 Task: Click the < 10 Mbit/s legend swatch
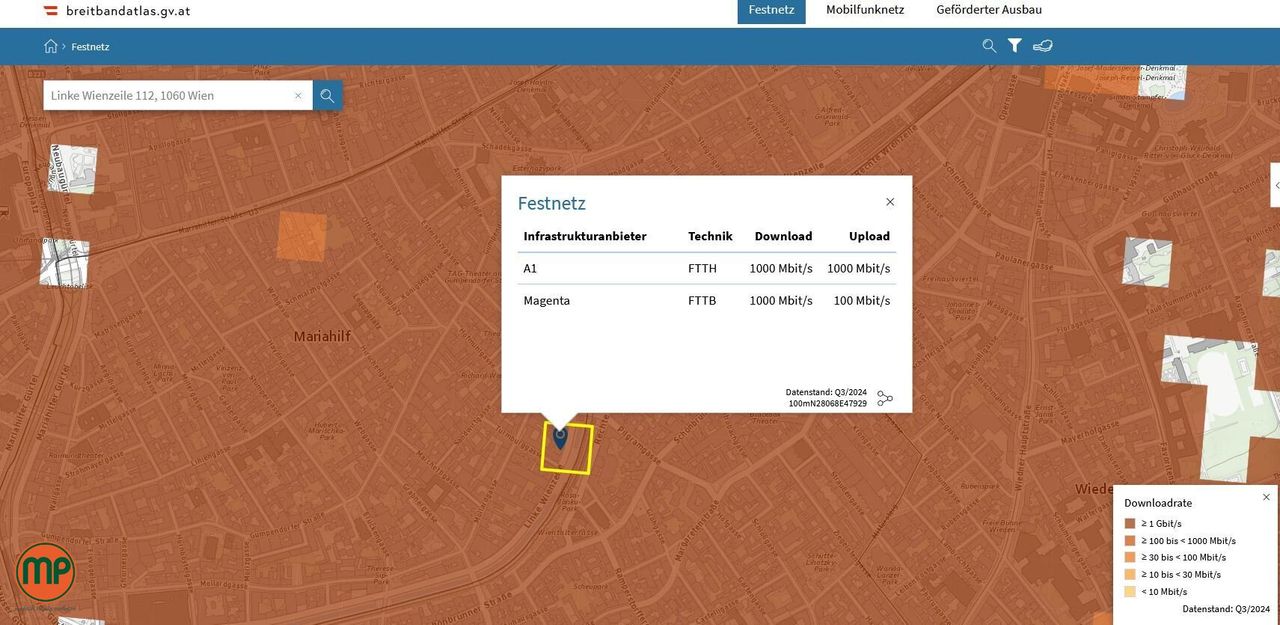tap(1130, 591)
